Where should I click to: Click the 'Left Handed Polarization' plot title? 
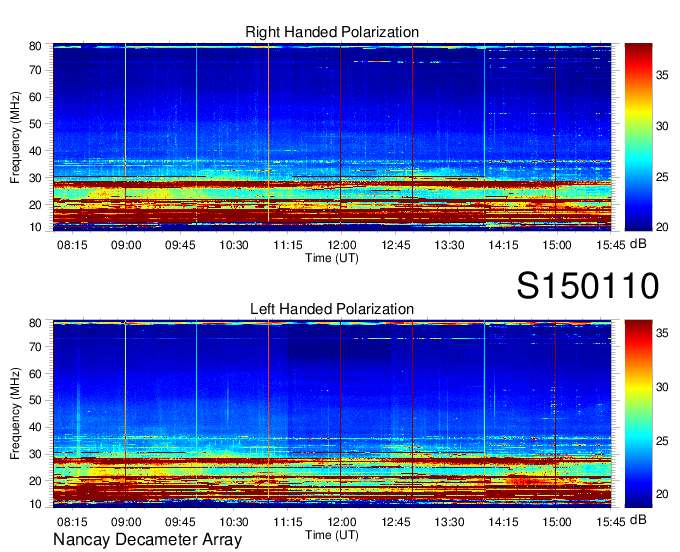pyautogui.click(x=332, y=309)
